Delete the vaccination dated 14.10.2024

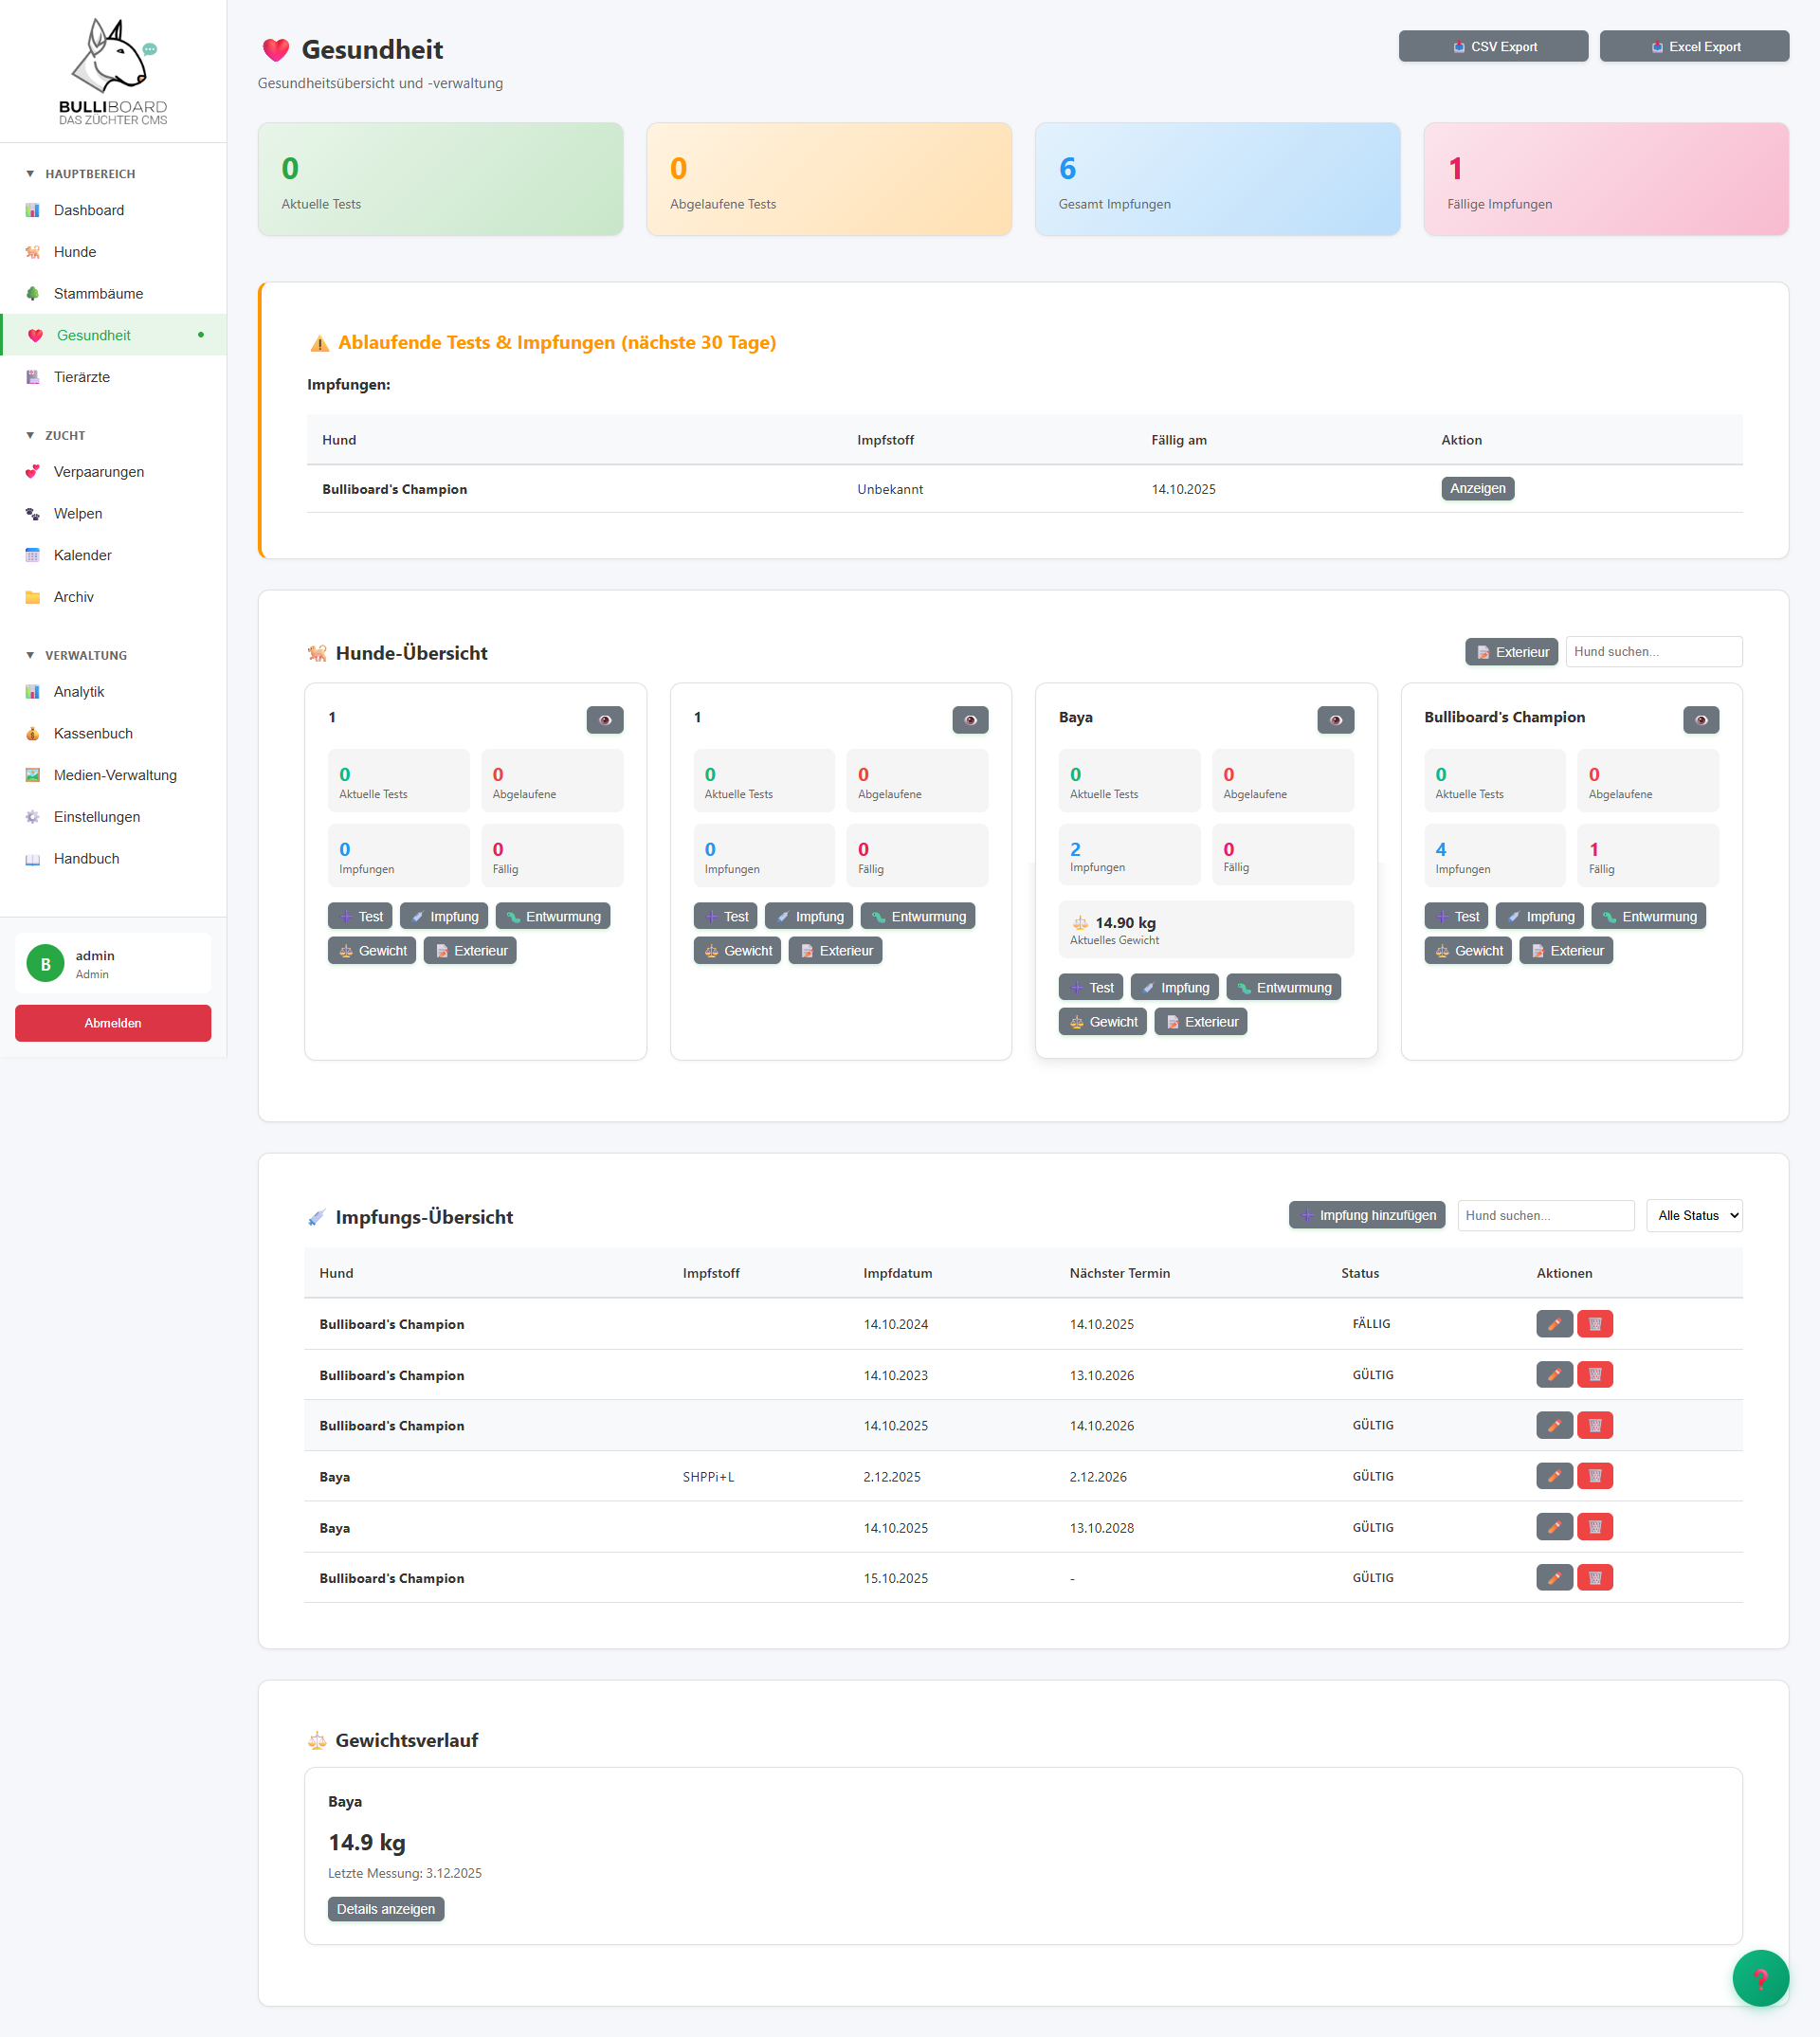click(1594, 1324)
